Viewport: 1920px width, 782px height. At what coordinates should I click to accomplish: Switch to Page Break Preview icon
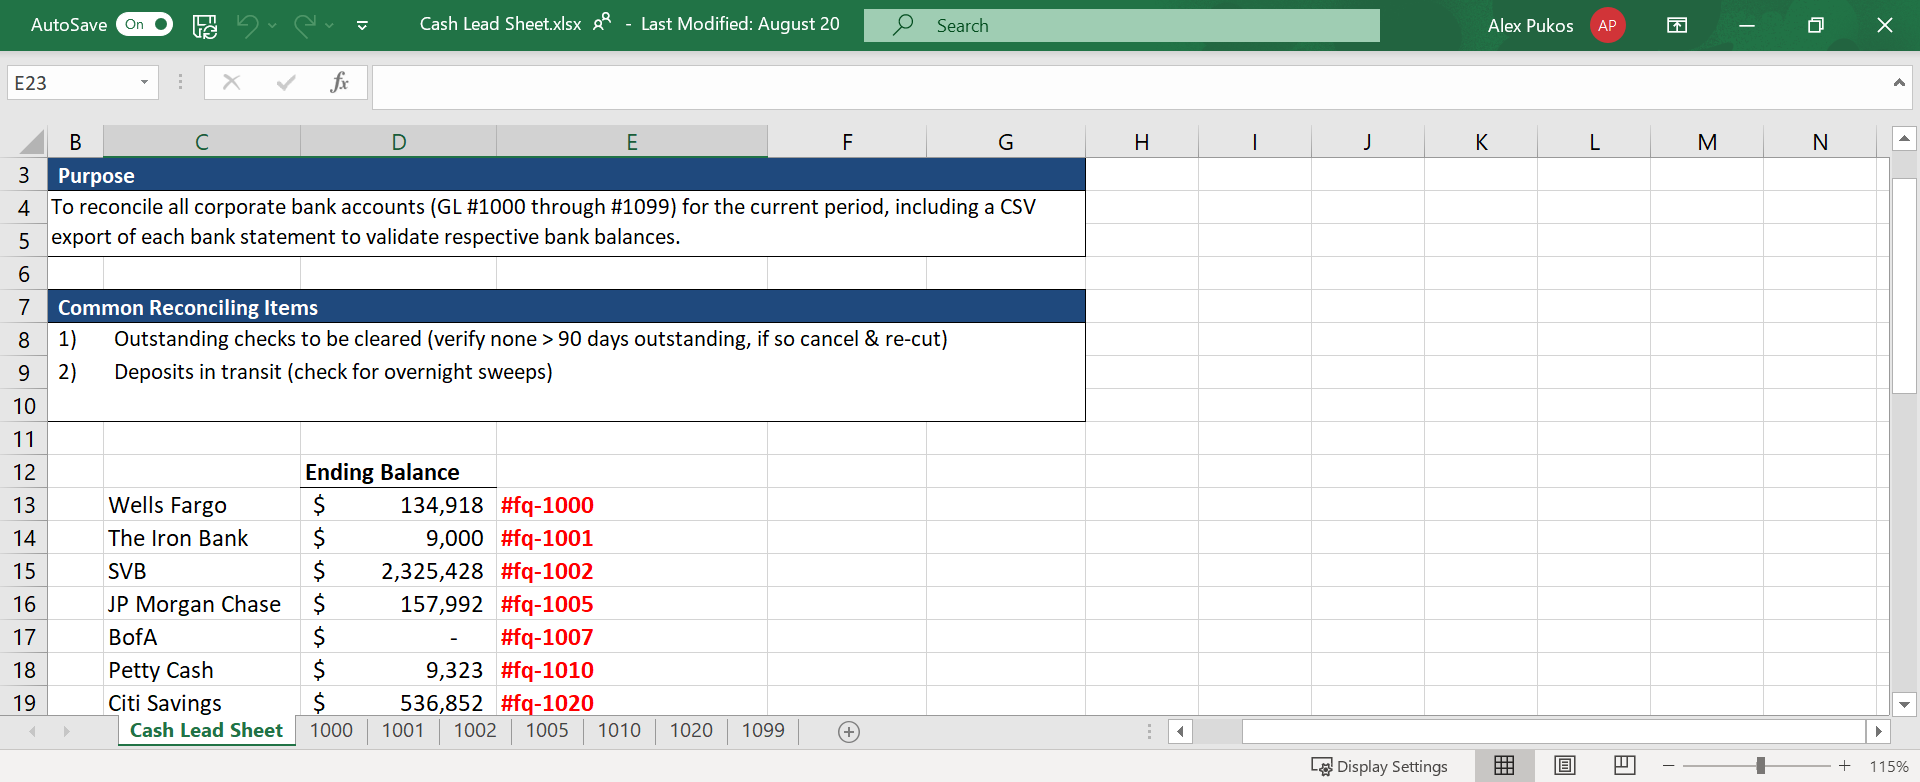(1625, 766)
